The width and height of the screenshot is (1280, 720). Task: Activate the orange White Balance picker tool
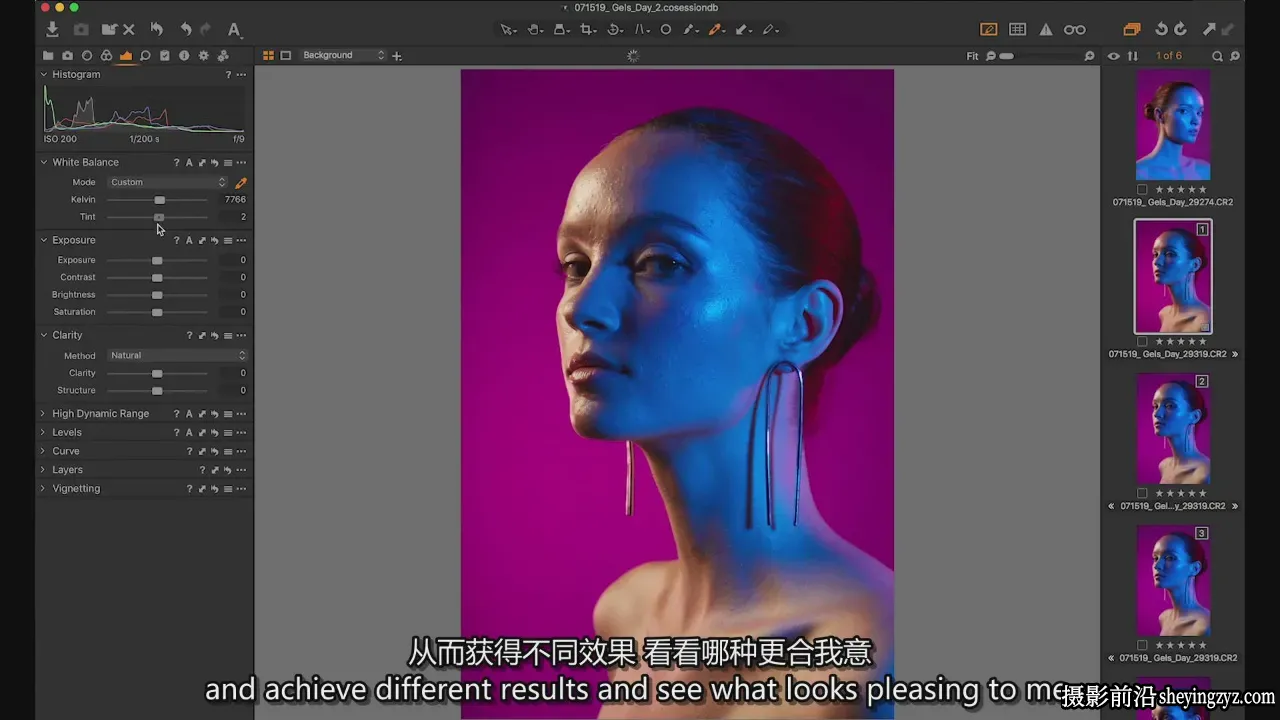(717, 30)
